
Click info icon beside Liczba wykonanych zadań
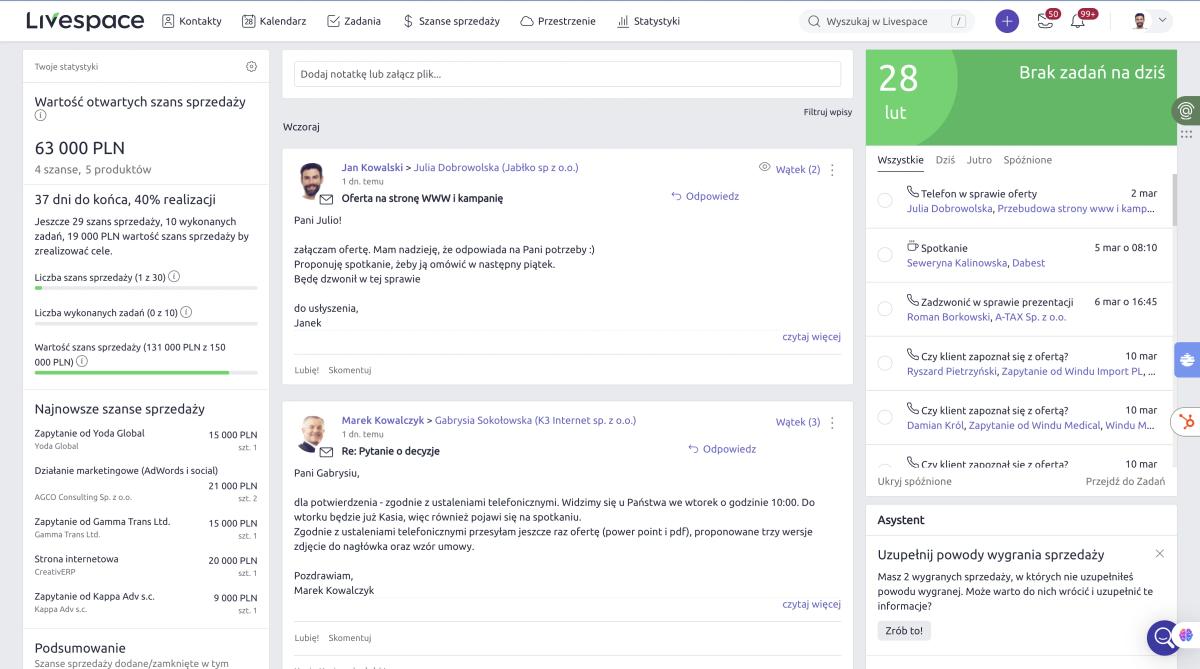[186, 312]
